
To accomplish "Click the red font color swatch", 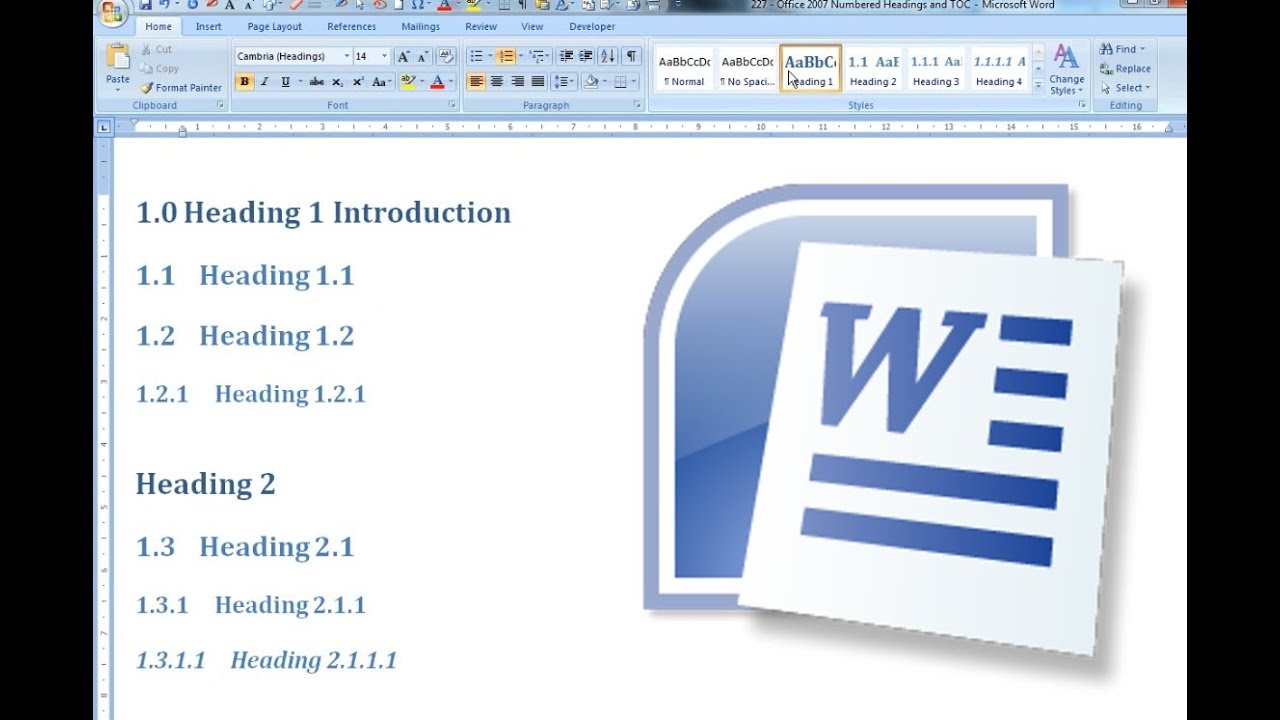I will click(x=437, y=82).
